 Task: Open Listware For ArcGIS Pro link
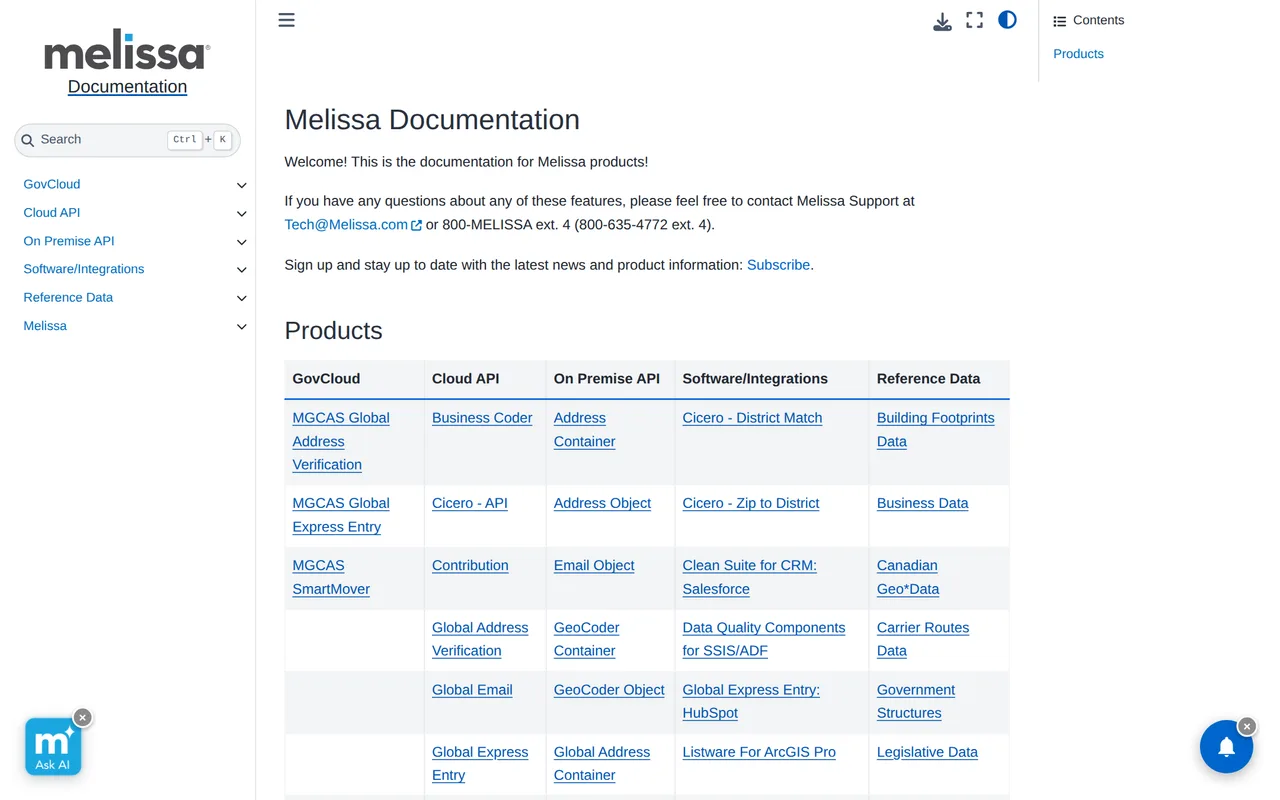pos(759,752)
